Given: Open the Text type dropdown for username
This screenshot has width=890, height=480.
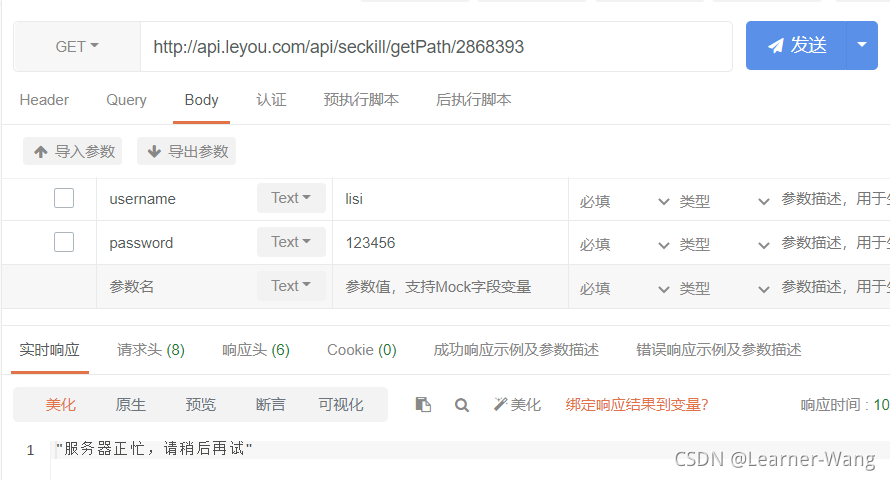Looking at the screenshot, I should [291, 198].
